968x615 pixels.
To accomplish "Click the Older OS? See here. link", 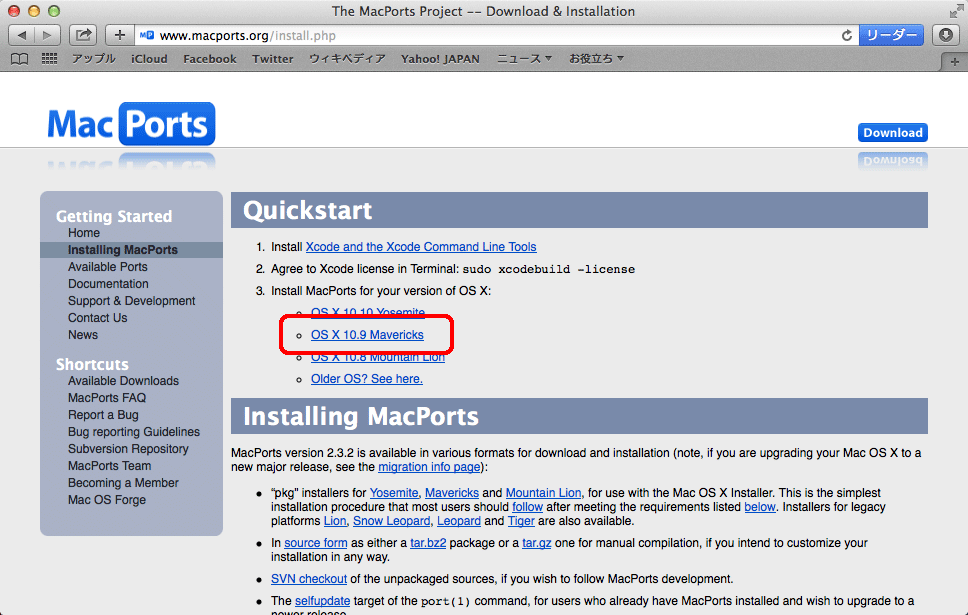I will coord(367,379).
